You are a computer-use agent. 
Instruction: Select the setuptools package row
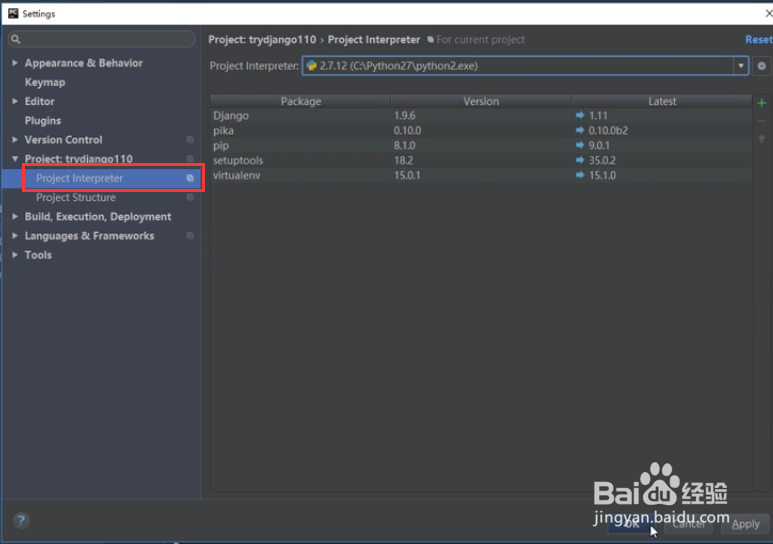(481, 160)
